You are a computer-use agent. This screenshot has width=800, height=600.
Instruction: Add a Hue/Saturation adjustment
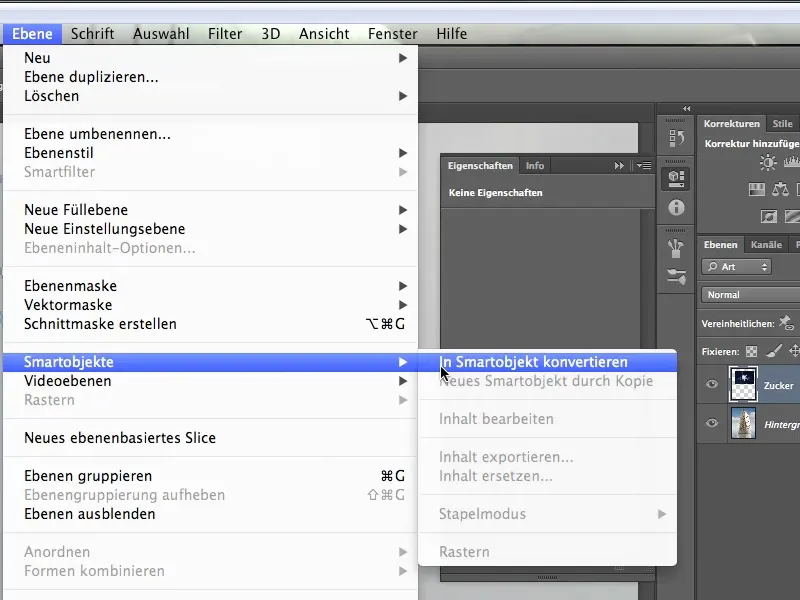(x=757, y=190)
